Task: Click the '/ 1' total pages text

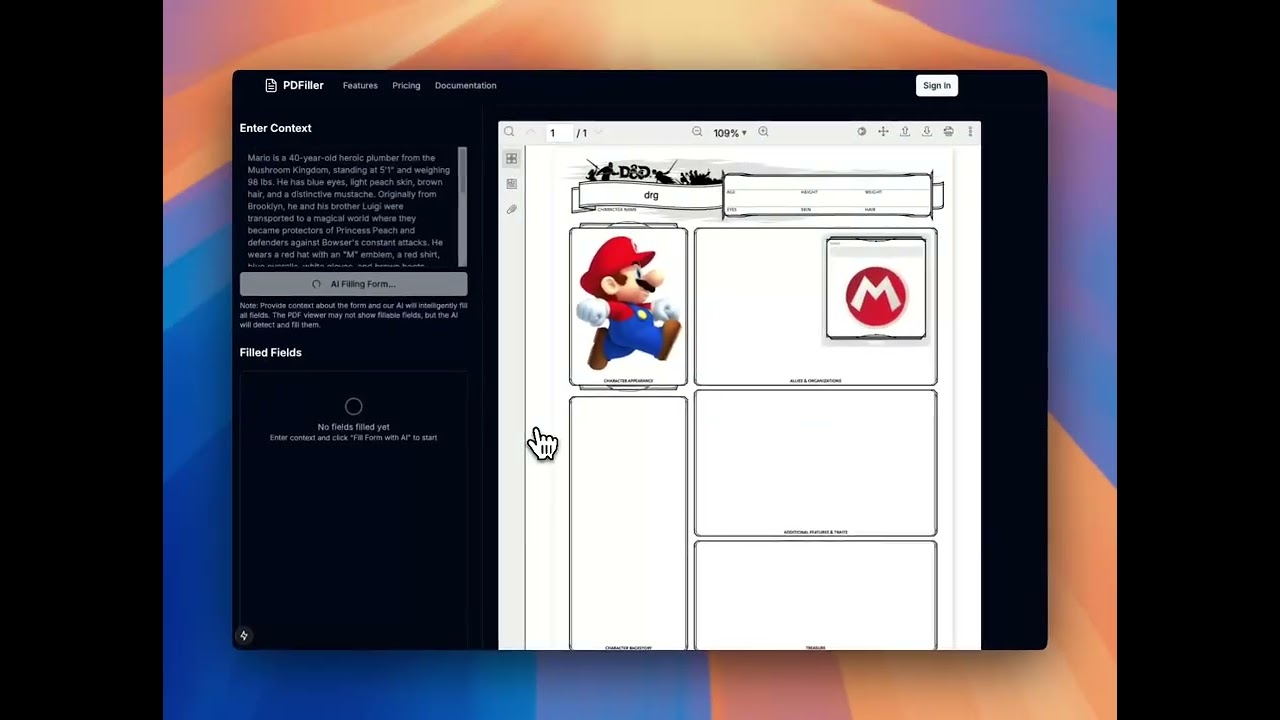Action: [581, 133]
